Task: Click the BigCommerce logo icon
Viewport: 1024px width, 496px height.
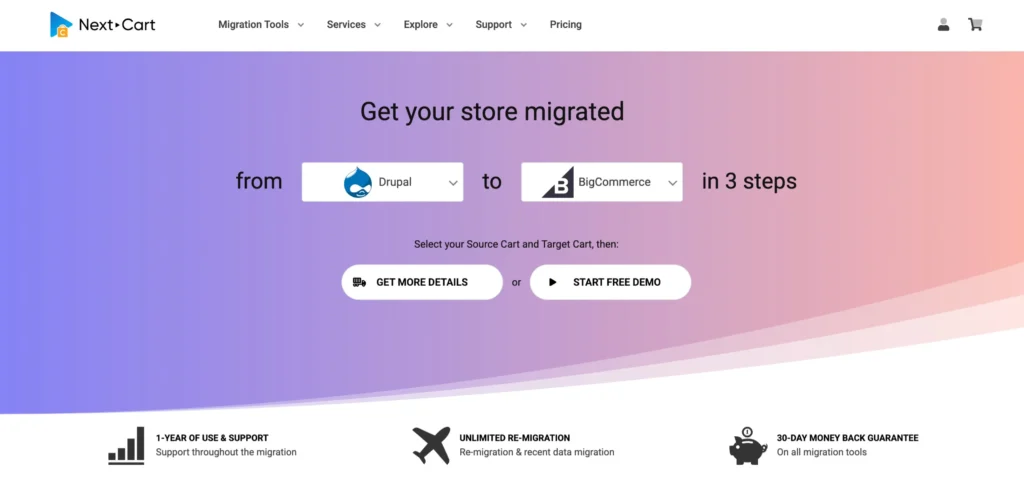Action: (x=558, y=182)
